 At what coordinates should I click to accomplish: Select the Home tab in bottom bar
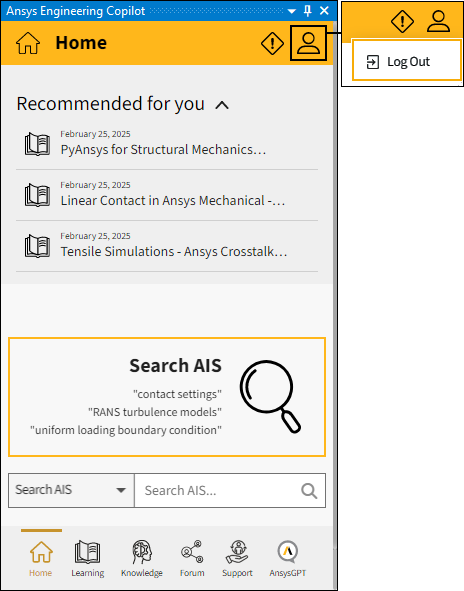[41, 559]
